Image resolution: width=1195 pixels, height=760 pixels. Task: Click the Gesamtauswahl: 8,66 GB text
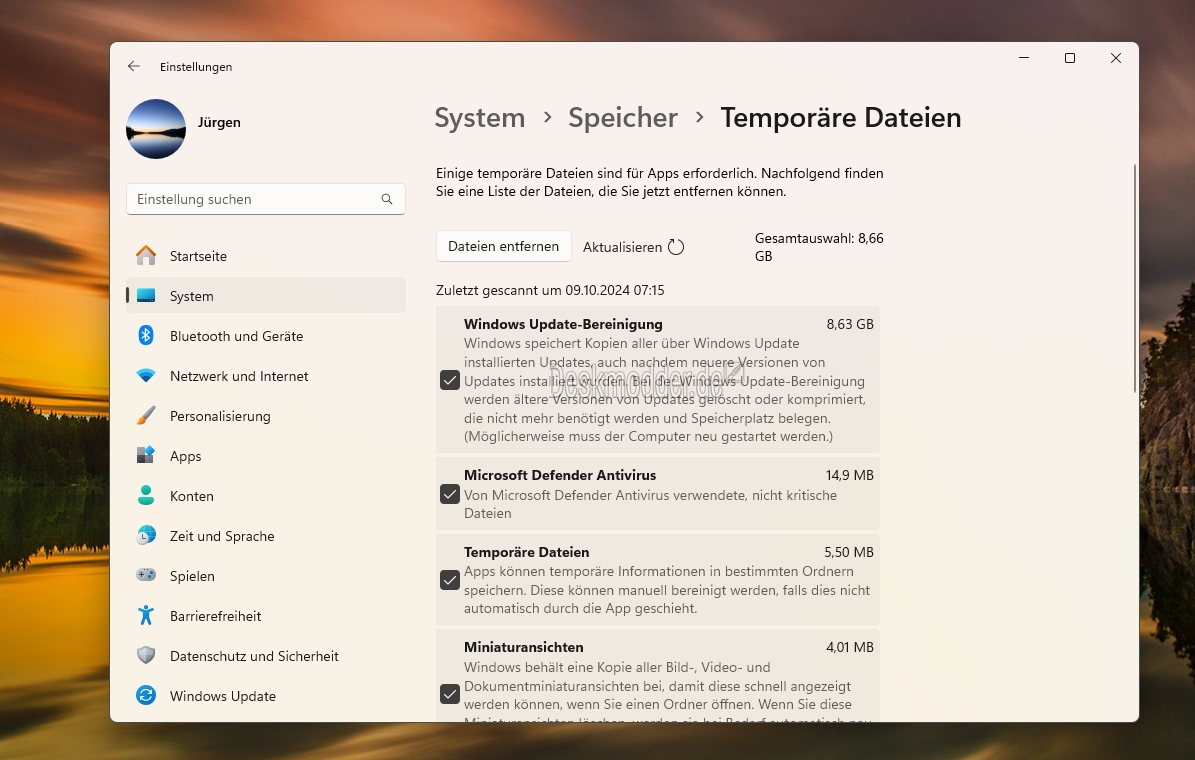(x=819, y=247)
